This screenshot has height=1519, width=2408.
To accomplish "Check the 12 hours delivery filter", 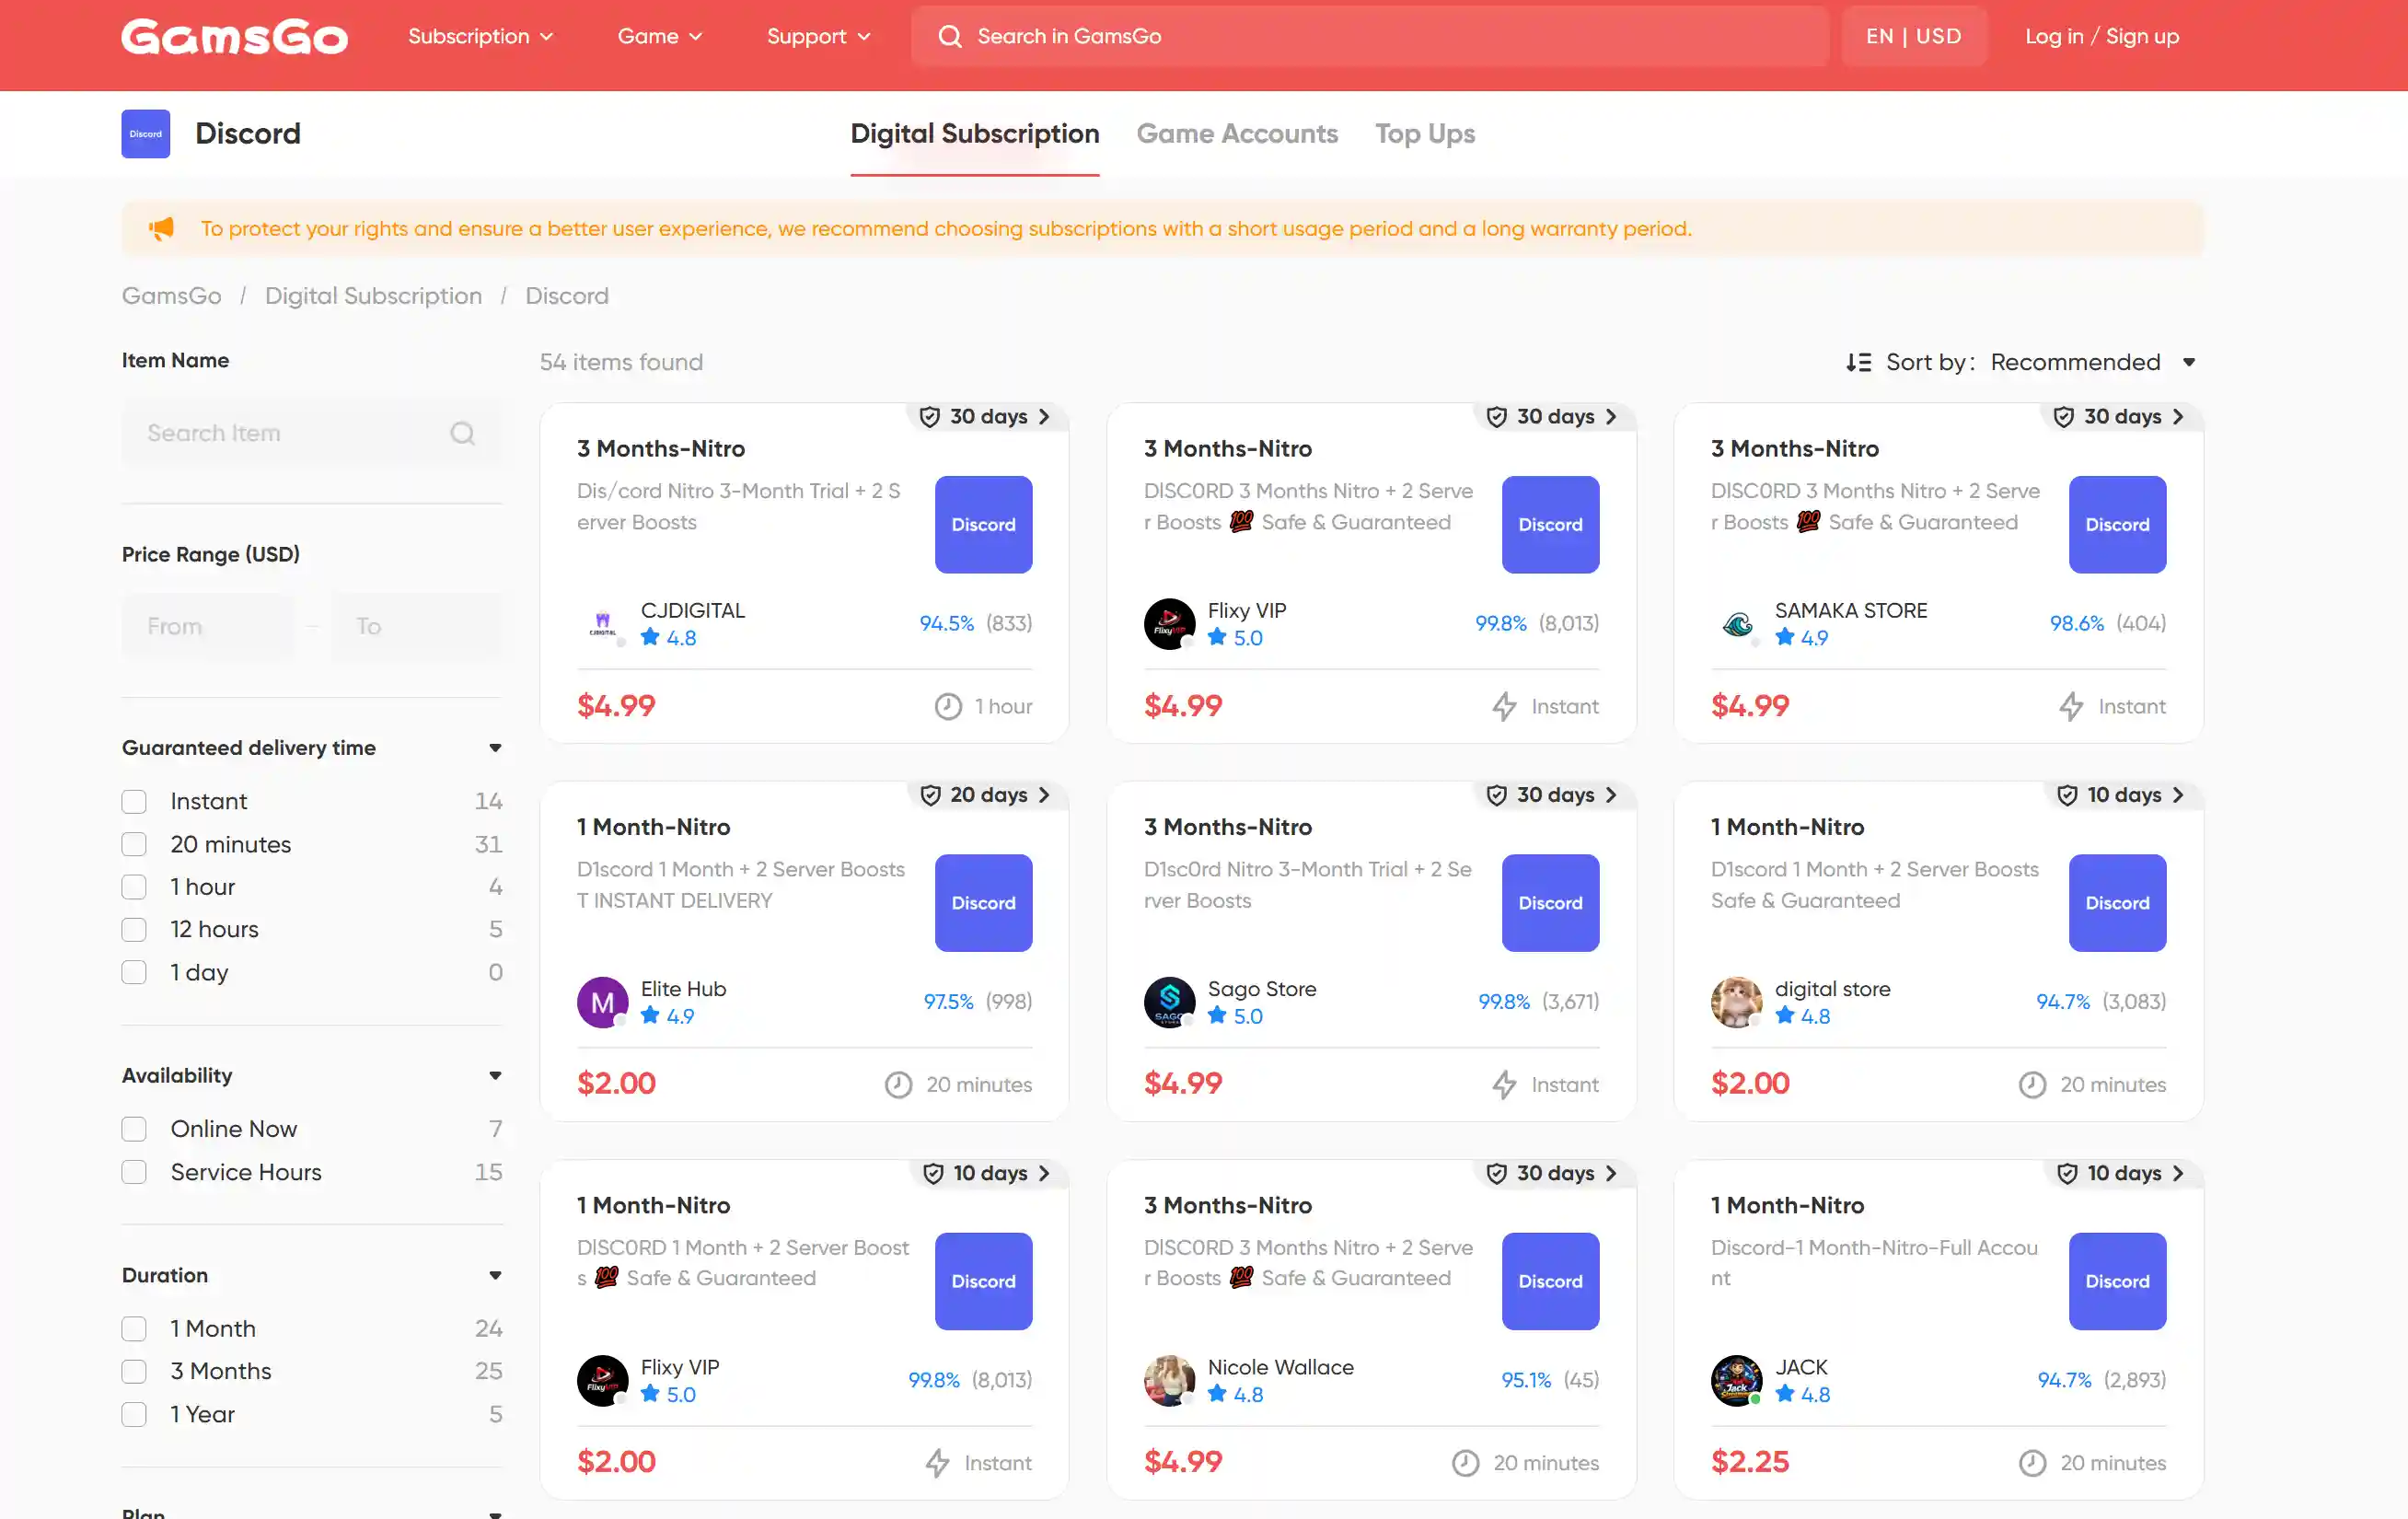I will (134, 930).
